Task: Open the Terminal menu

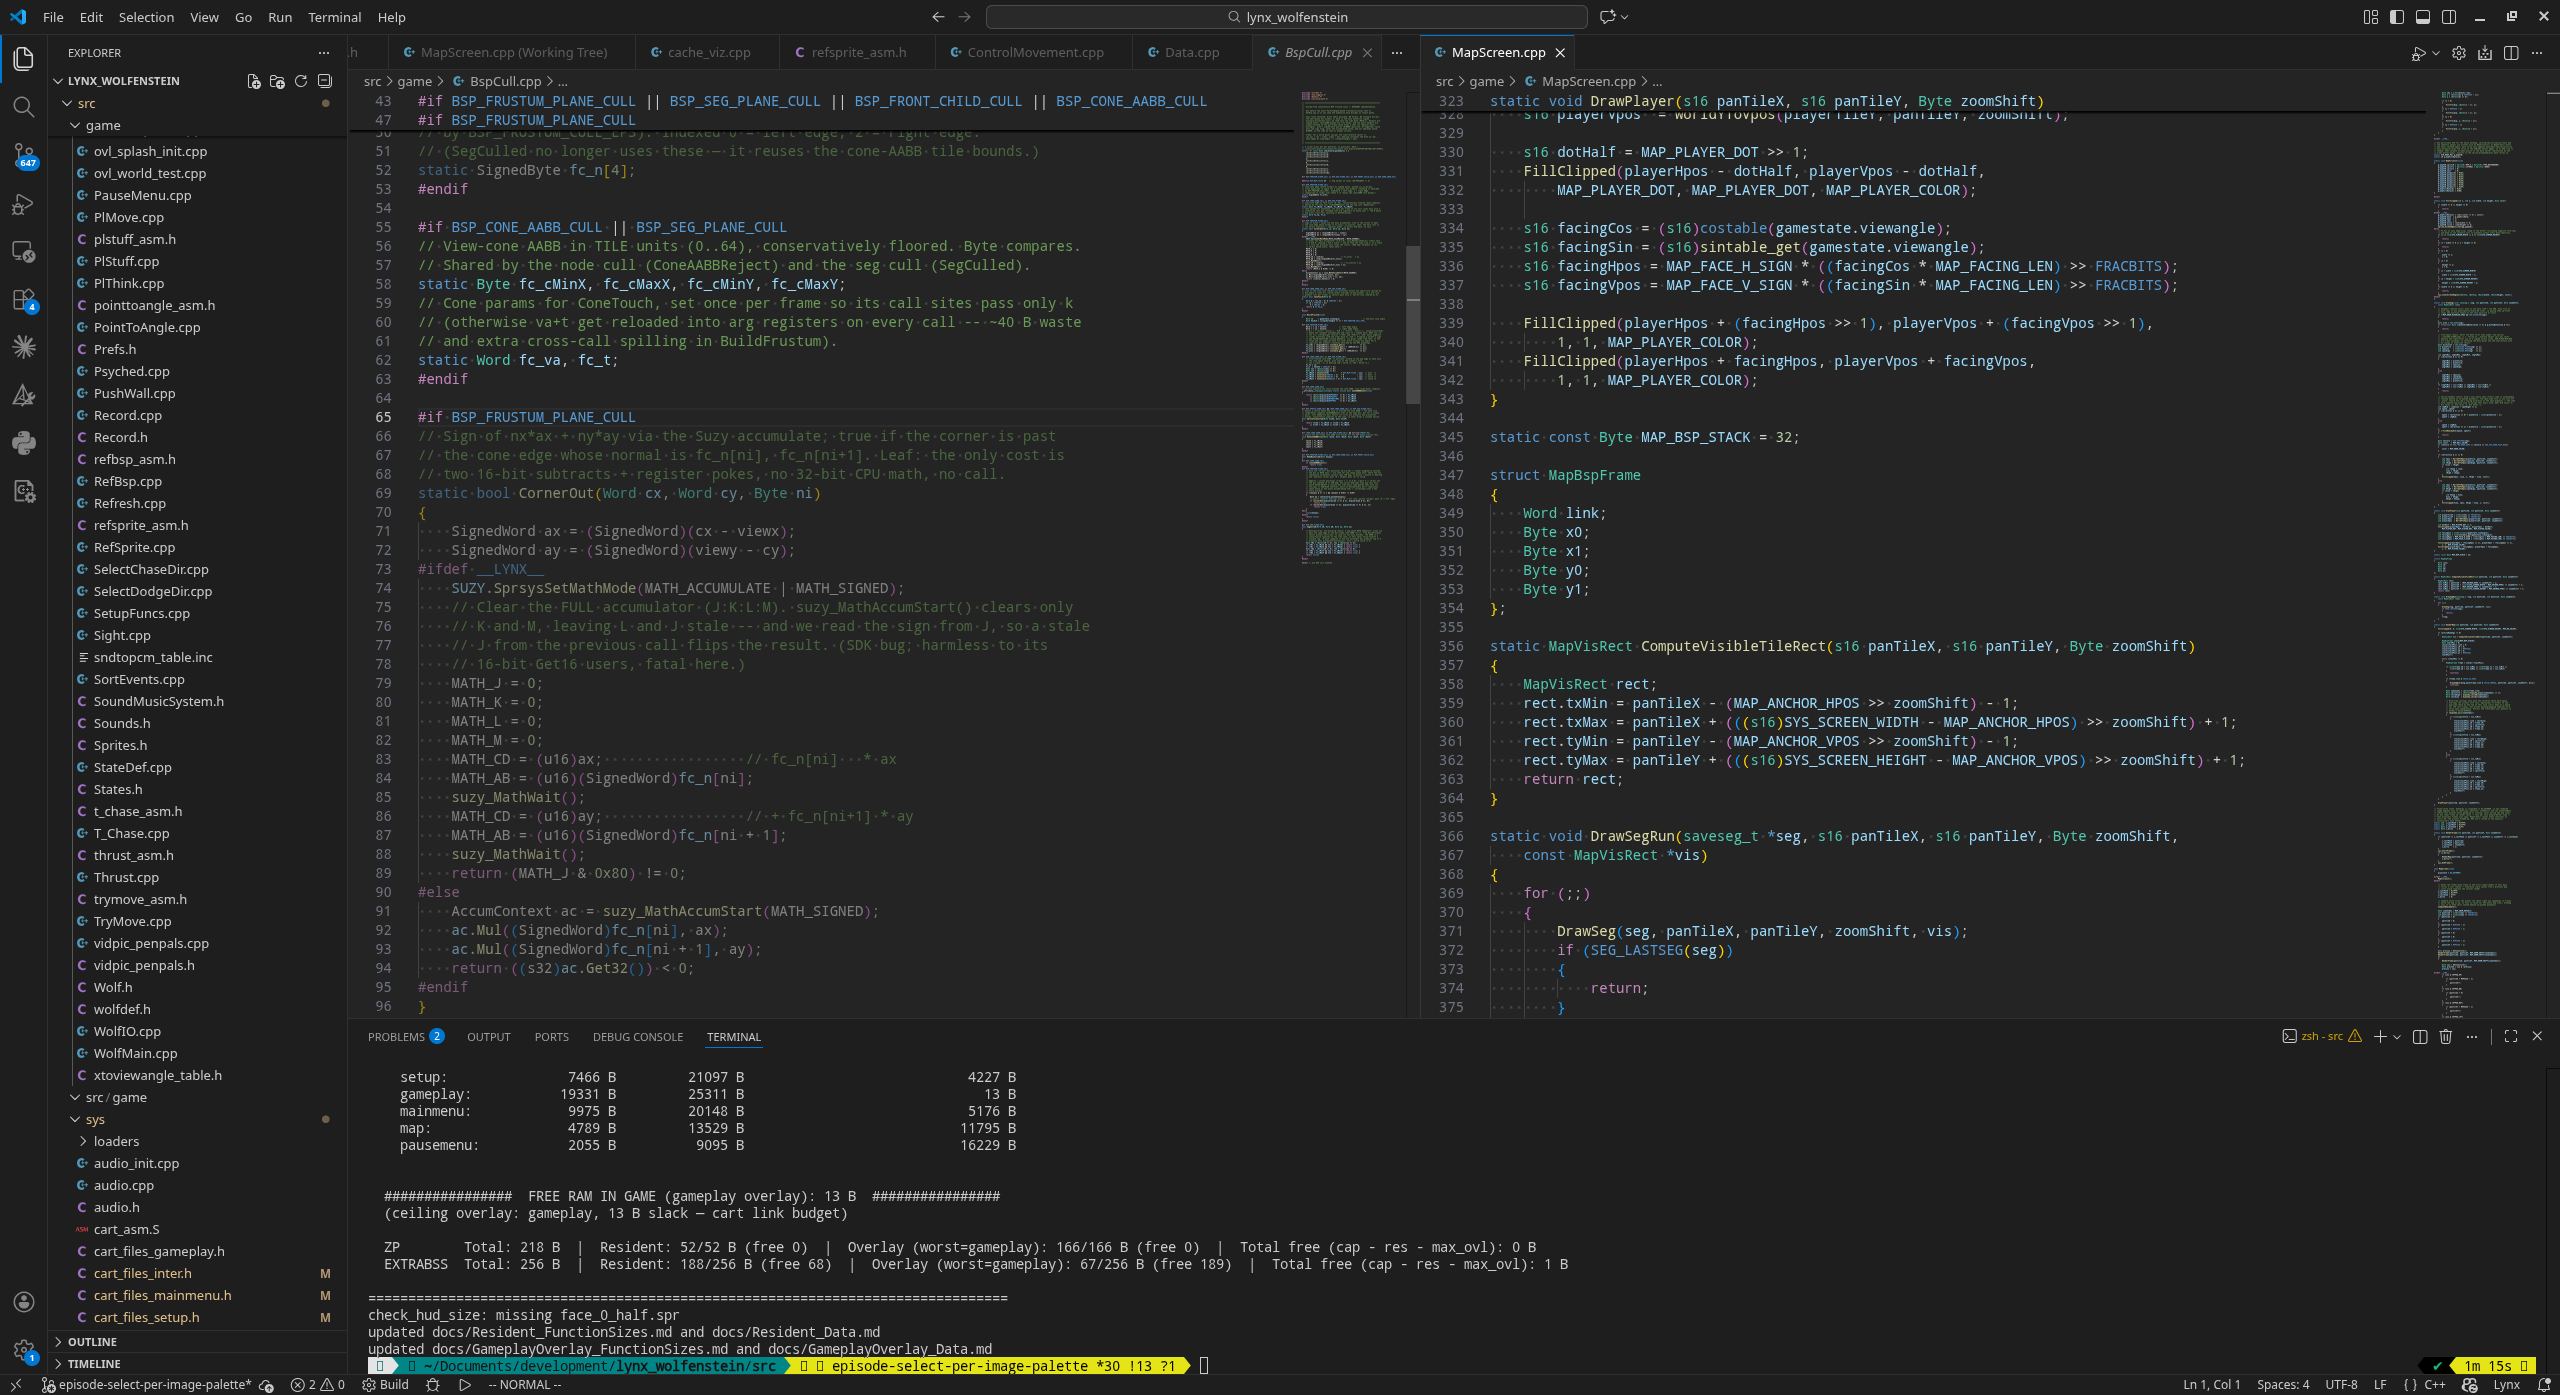Action: click(x=334, y=17)
